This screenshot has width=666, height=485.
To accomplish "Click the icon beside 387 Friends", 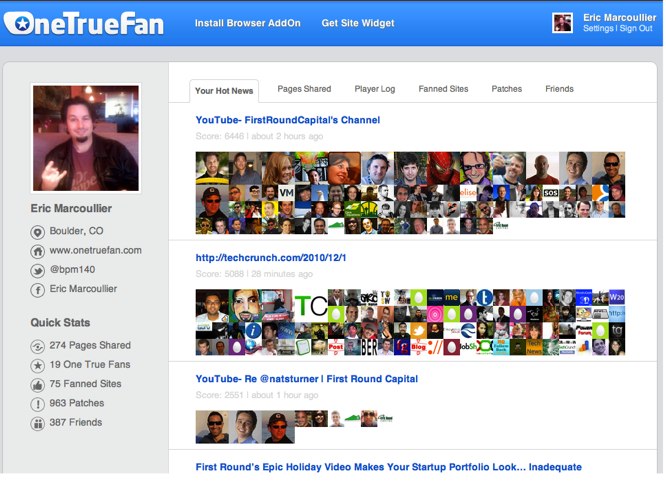I will (x=37, y=423).
